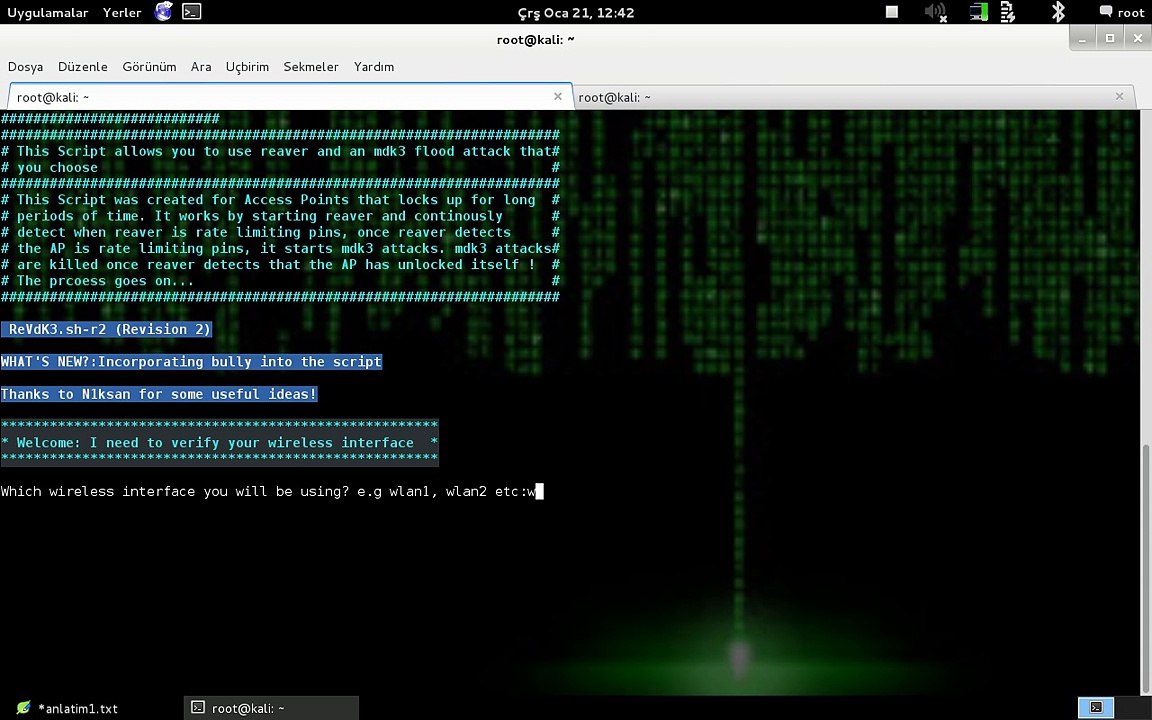Viewport: 1152px width, 720px height.
Task: Switch to the second root@kali terminal tab
Action: pos(854,97)
